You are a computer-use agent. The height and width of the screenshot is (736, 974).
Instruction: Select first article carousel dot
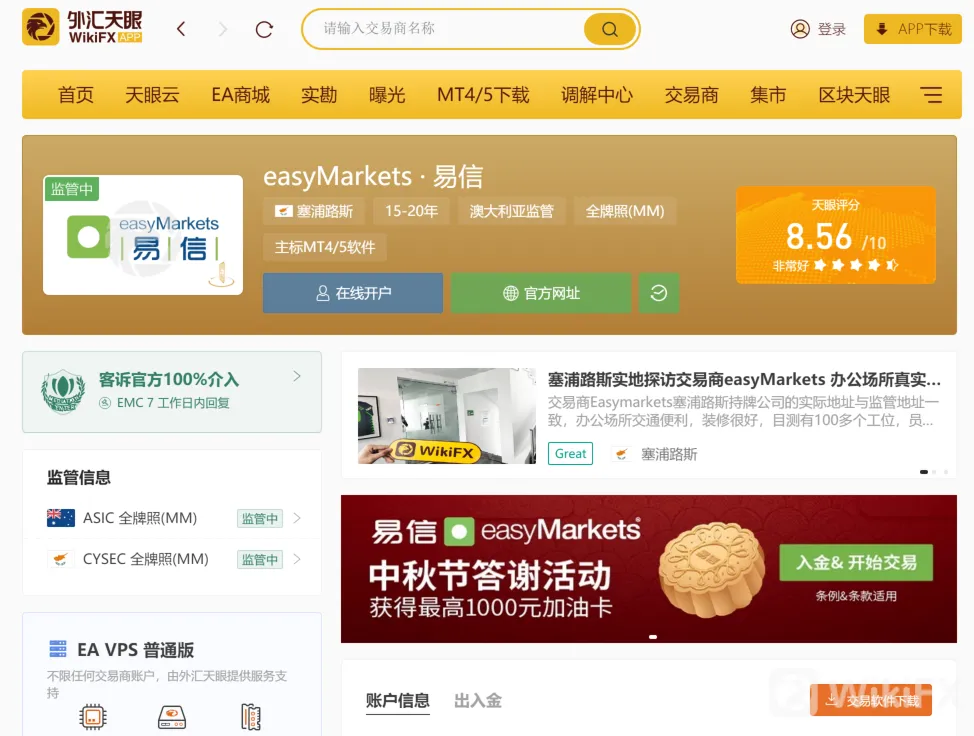click(x=924, y=472)
